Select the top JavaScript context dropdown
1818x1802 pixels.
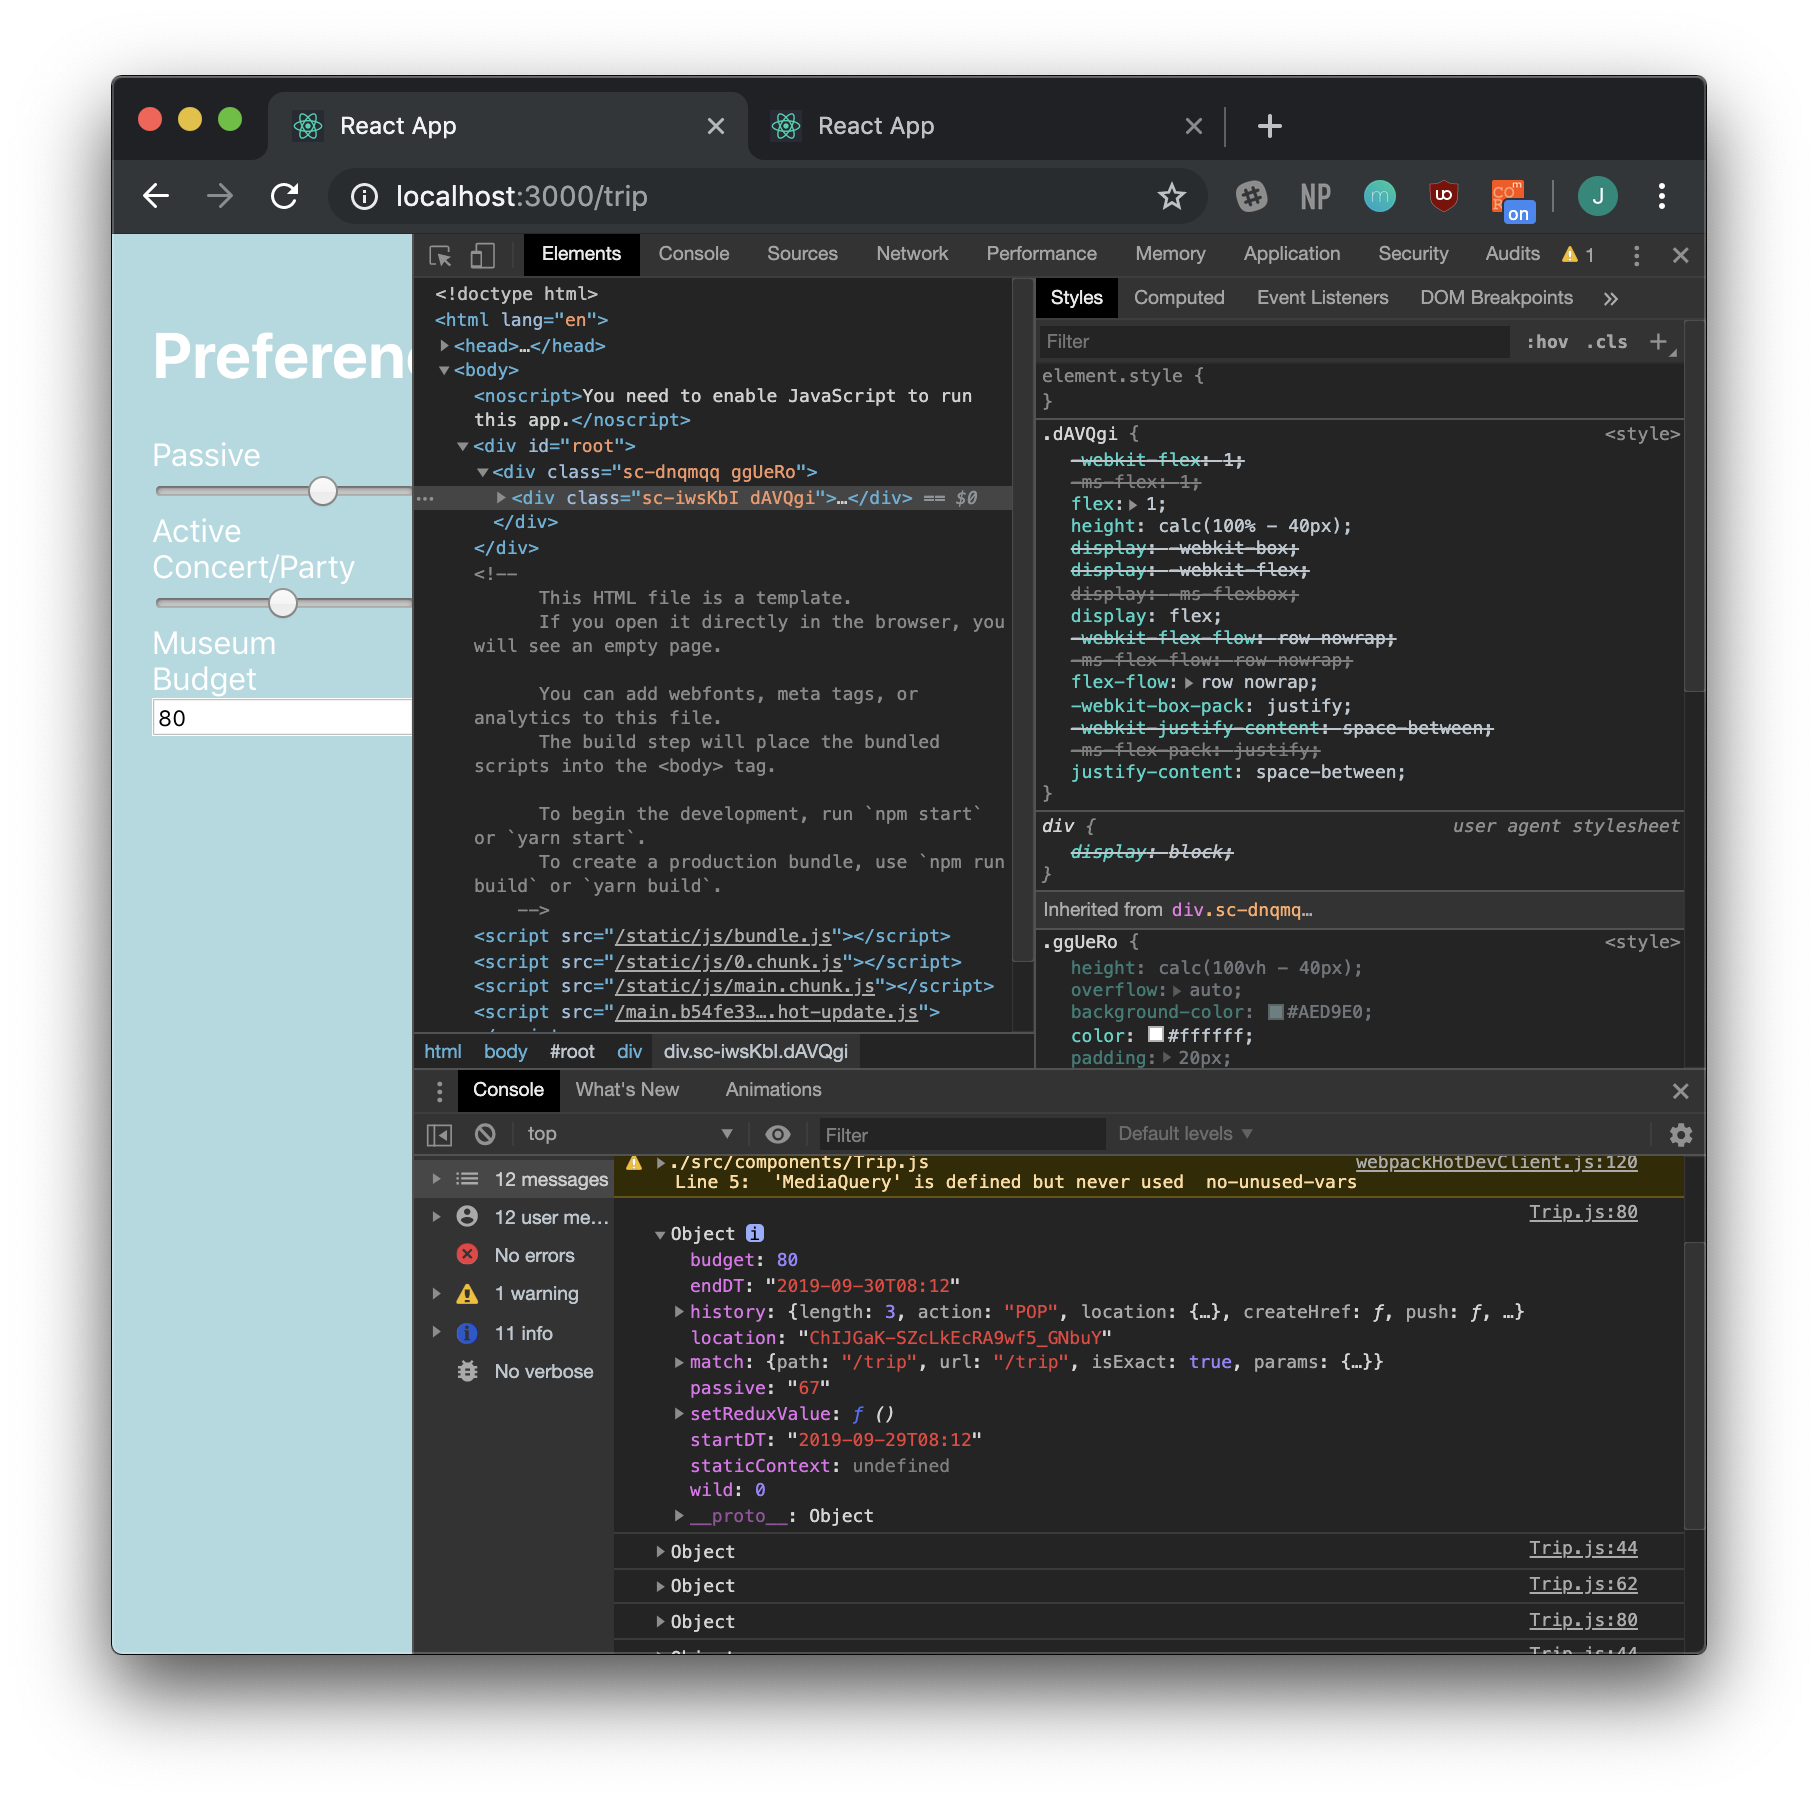point(630,1134)
